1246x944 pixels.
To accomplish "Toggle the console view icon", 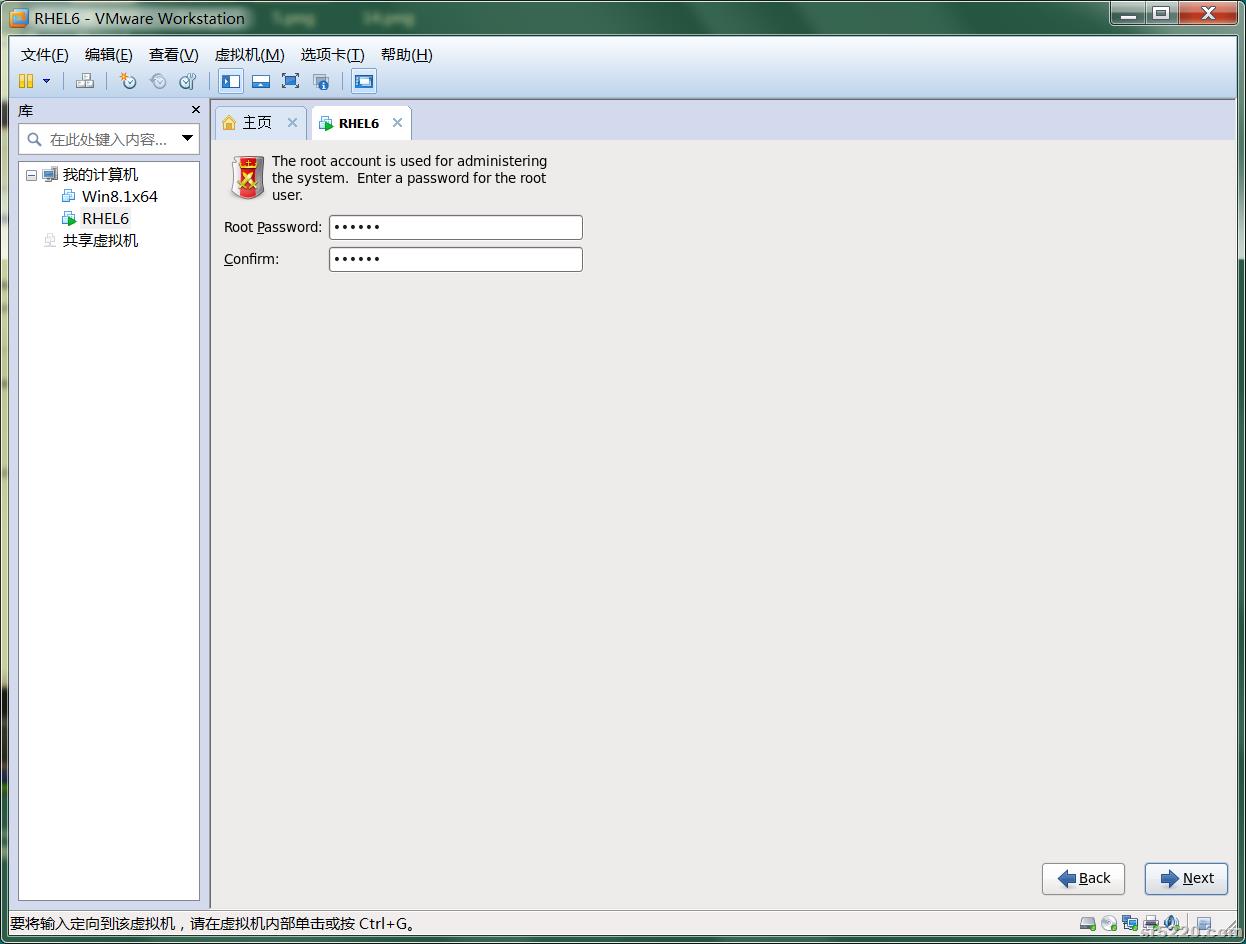I will point(364,81).
